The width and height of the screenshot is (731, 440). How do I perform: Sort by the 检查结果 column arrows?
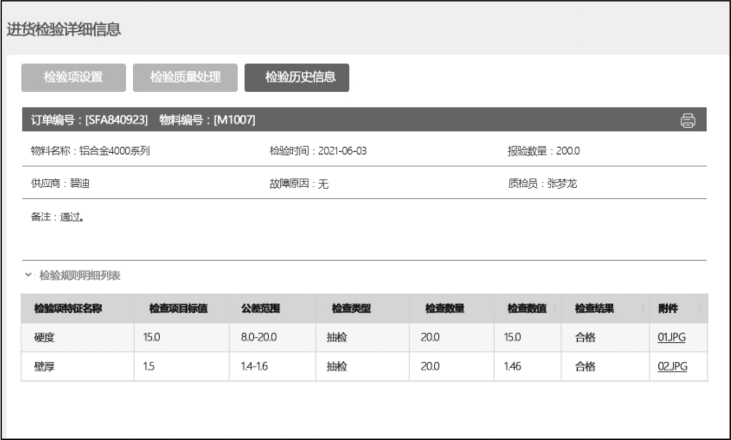click(x=643, y=308)
